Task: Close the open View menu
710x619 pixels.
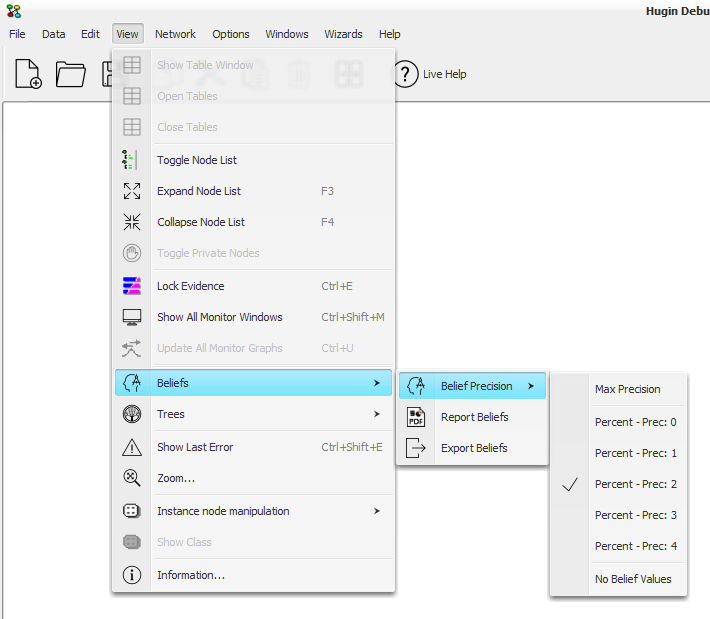Action: 128,34
